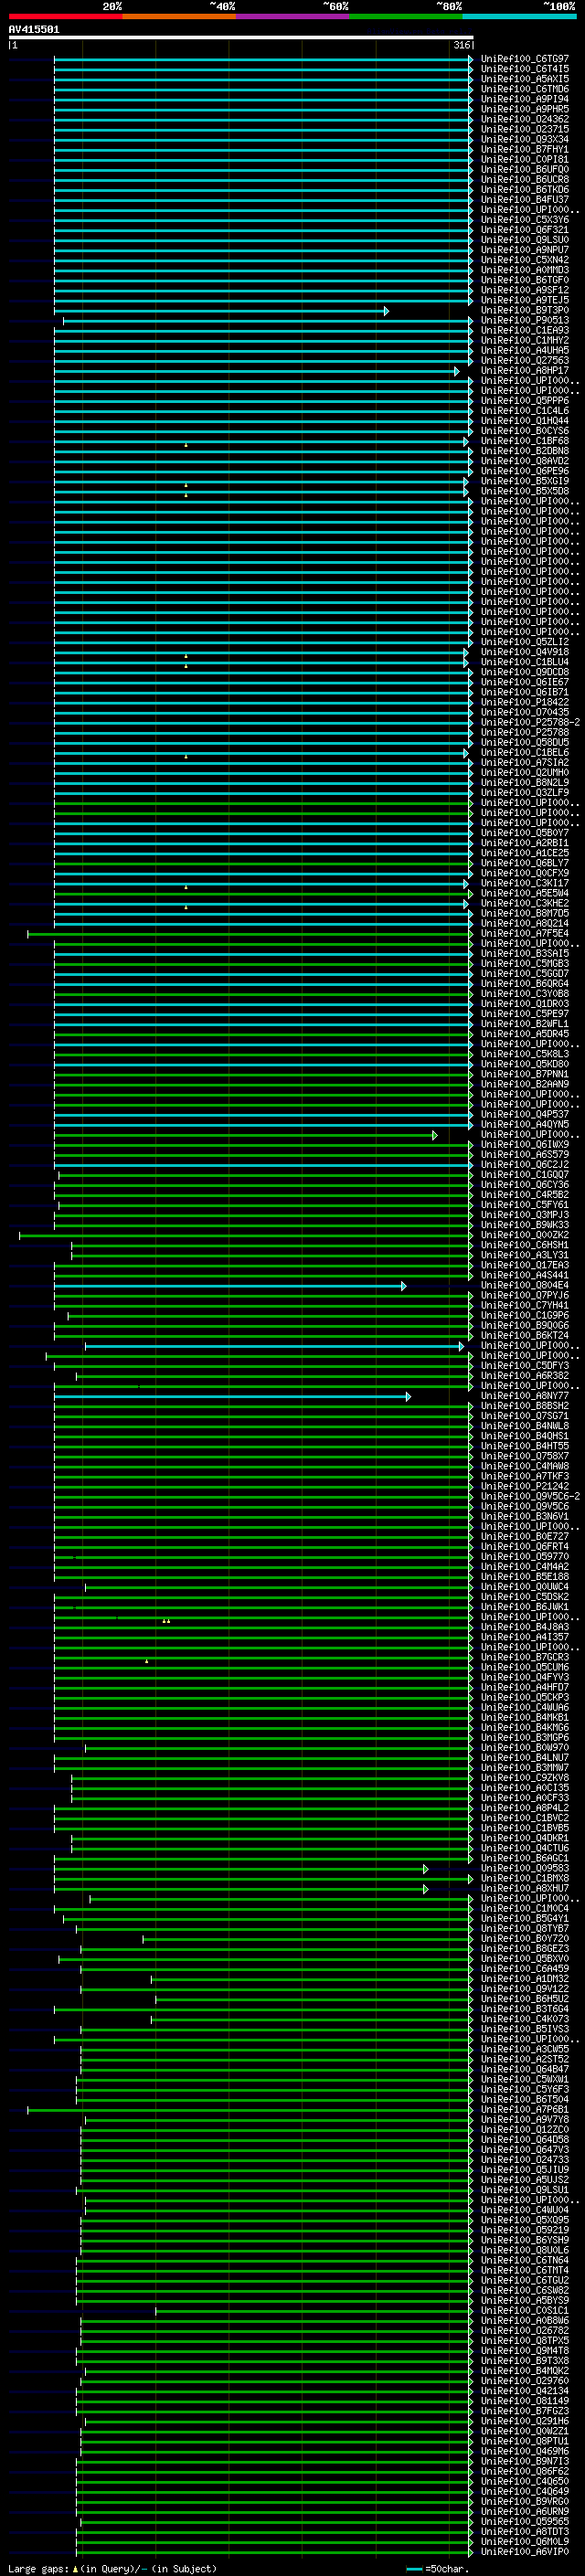Click the green segment of the identity scale

tap(406, 16)
